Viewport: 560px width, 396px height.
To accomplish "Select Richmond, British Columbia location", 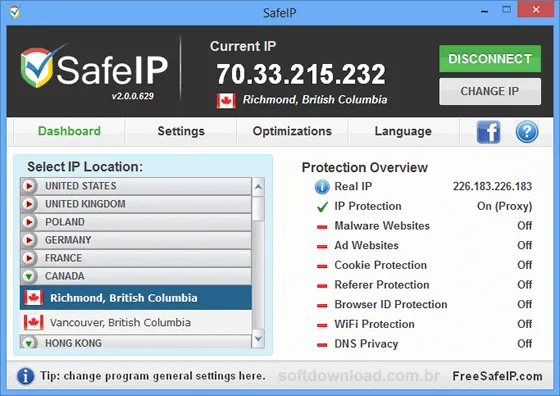I will click(x=136, y=297).
